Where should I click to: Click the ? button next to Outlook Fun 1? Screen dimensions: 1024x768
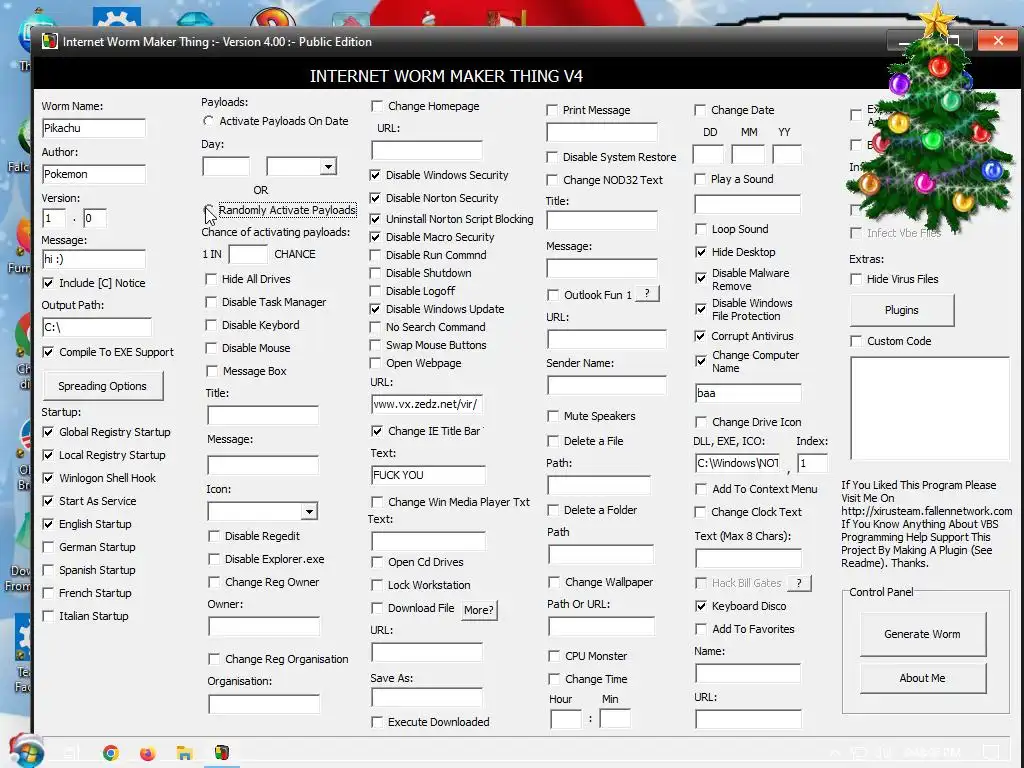click(647, 294)
